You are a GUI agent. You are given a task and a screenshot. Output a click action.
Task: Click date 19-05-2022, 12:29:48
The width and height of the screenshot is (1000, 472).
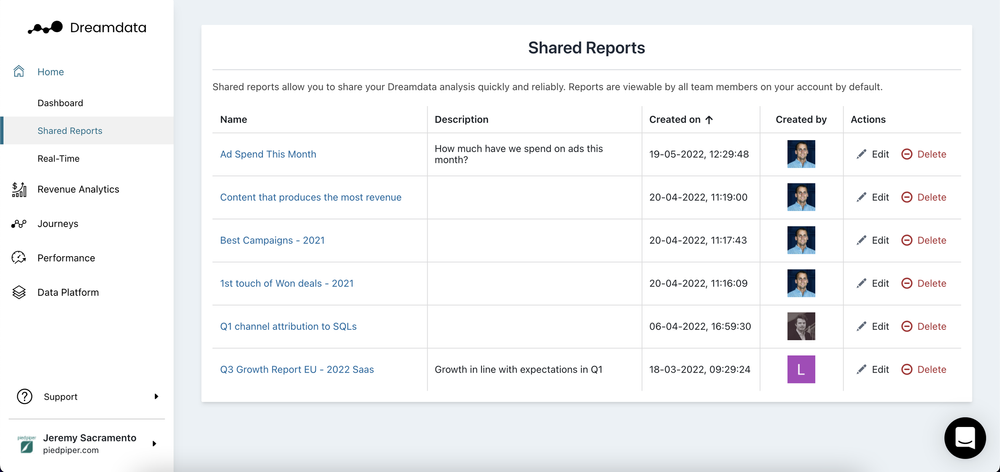pyautogui.click(x=699, y=154)
